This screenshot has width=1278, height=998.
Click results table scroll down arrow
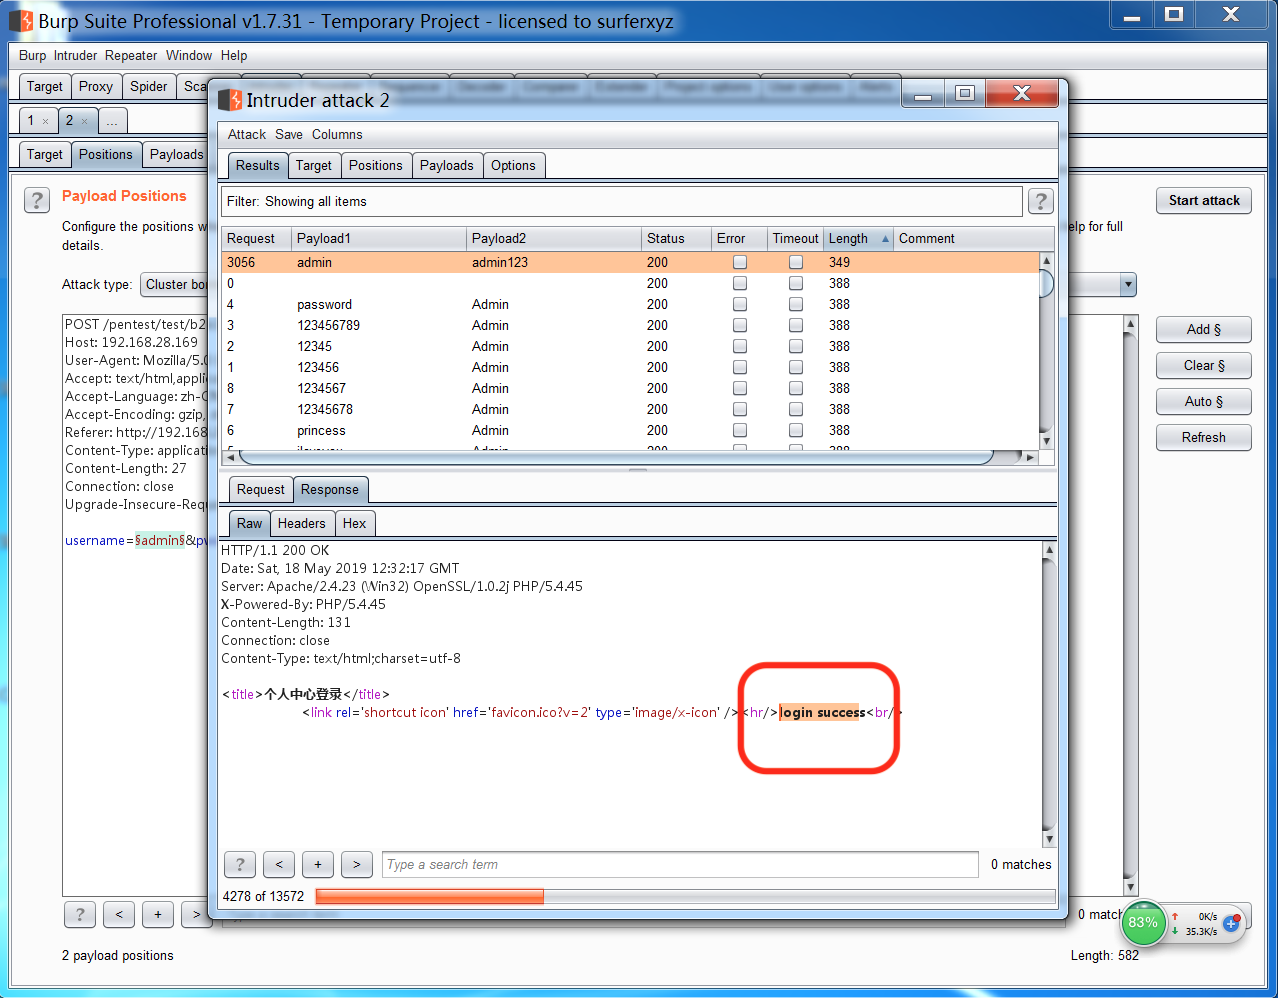[x=1047, y=441]
